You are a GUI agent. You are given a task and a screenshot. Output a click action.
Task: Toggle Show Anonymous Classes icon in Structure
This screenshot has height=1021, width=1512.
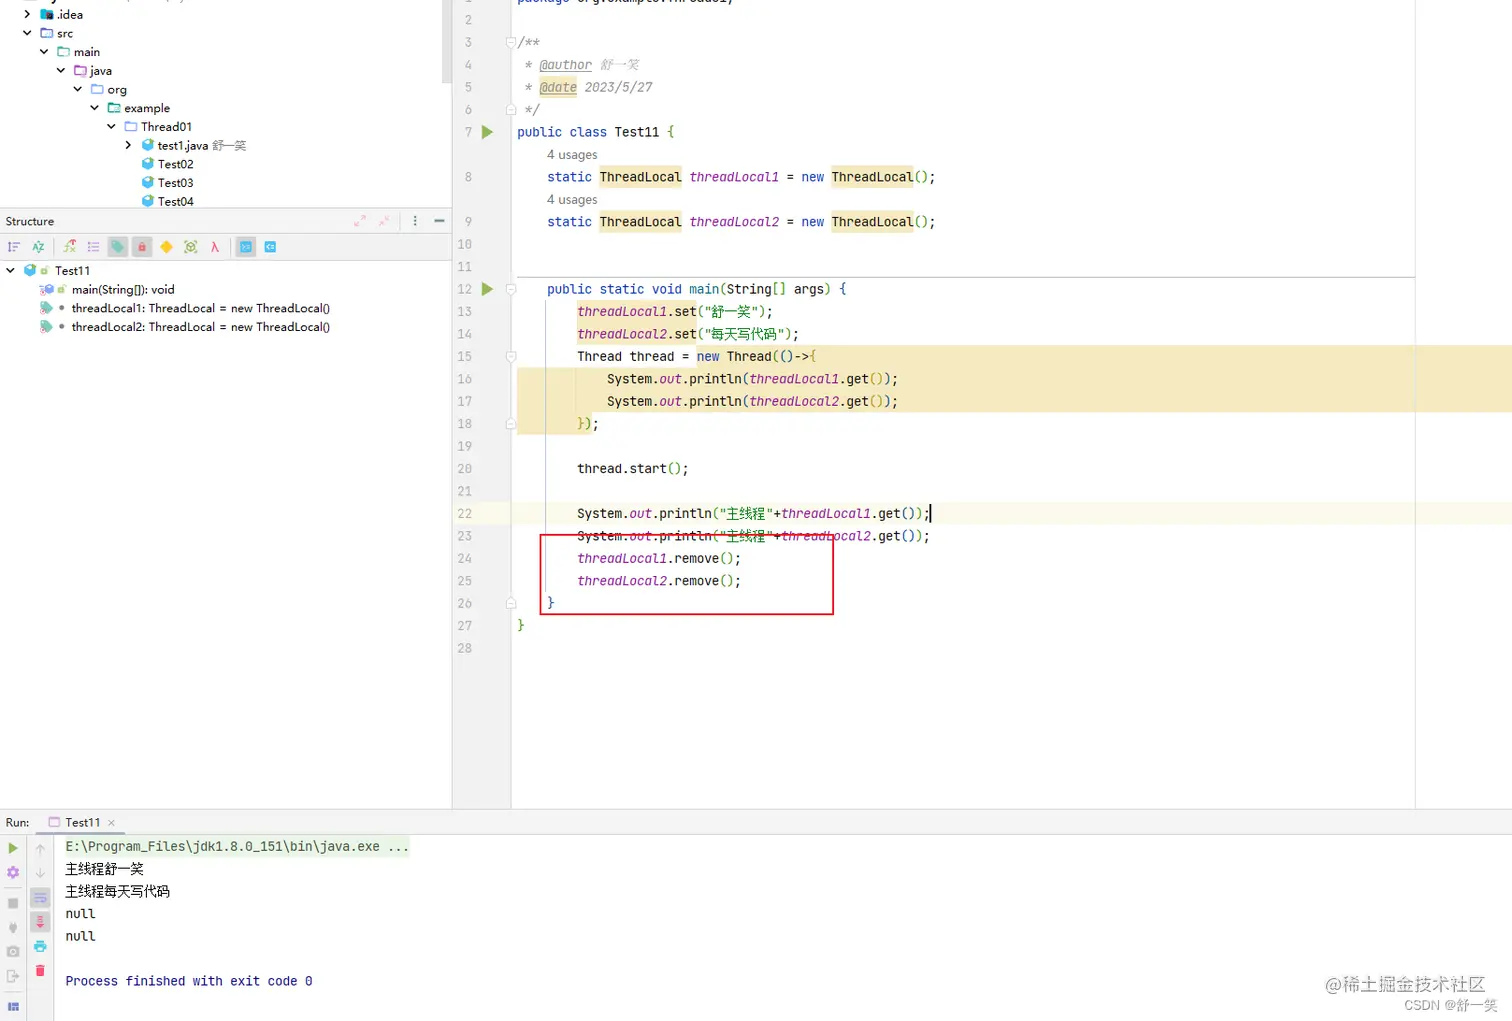190,247
